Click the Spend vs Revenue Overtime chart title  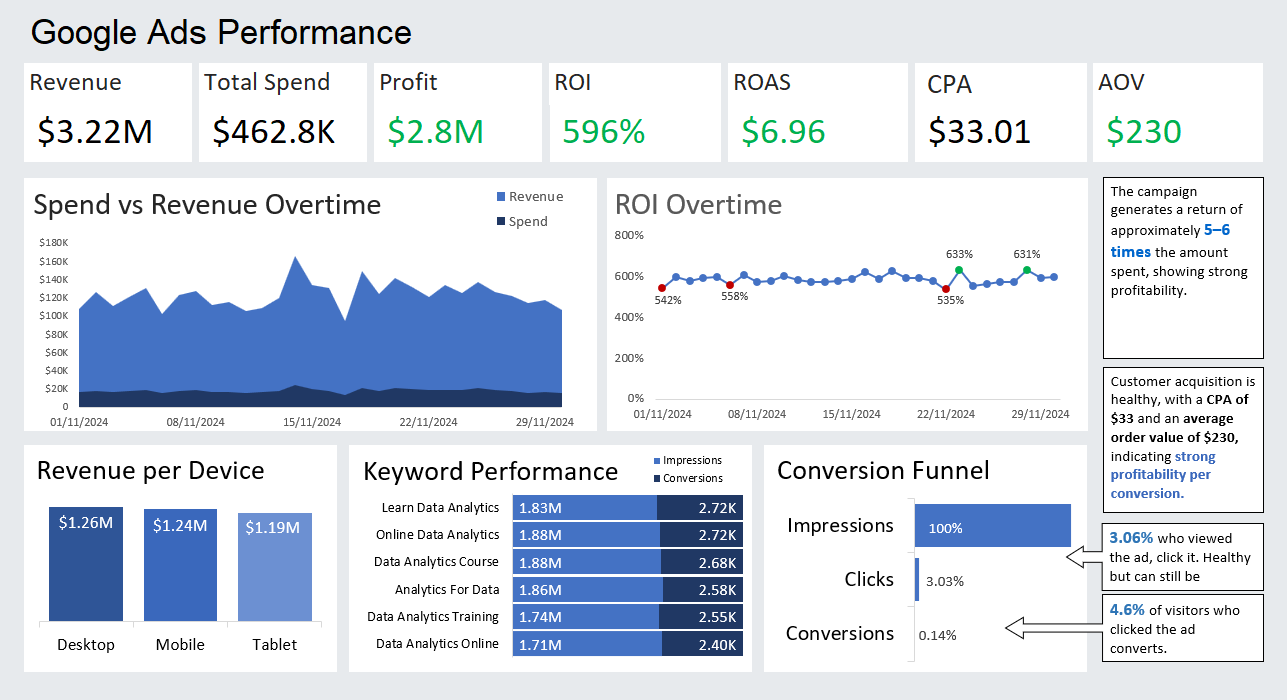pos(207,205)
